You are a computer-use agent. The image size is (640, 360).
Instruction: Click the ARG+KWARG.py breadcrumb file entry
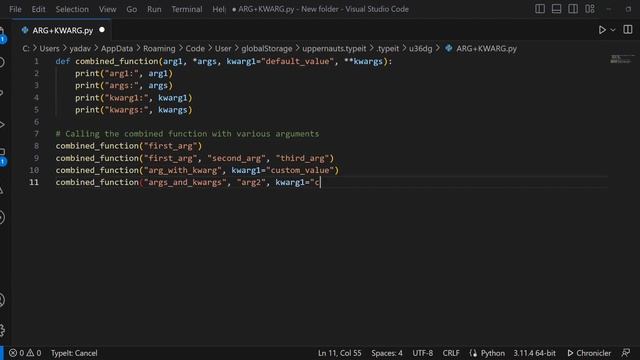coord(482,49)
